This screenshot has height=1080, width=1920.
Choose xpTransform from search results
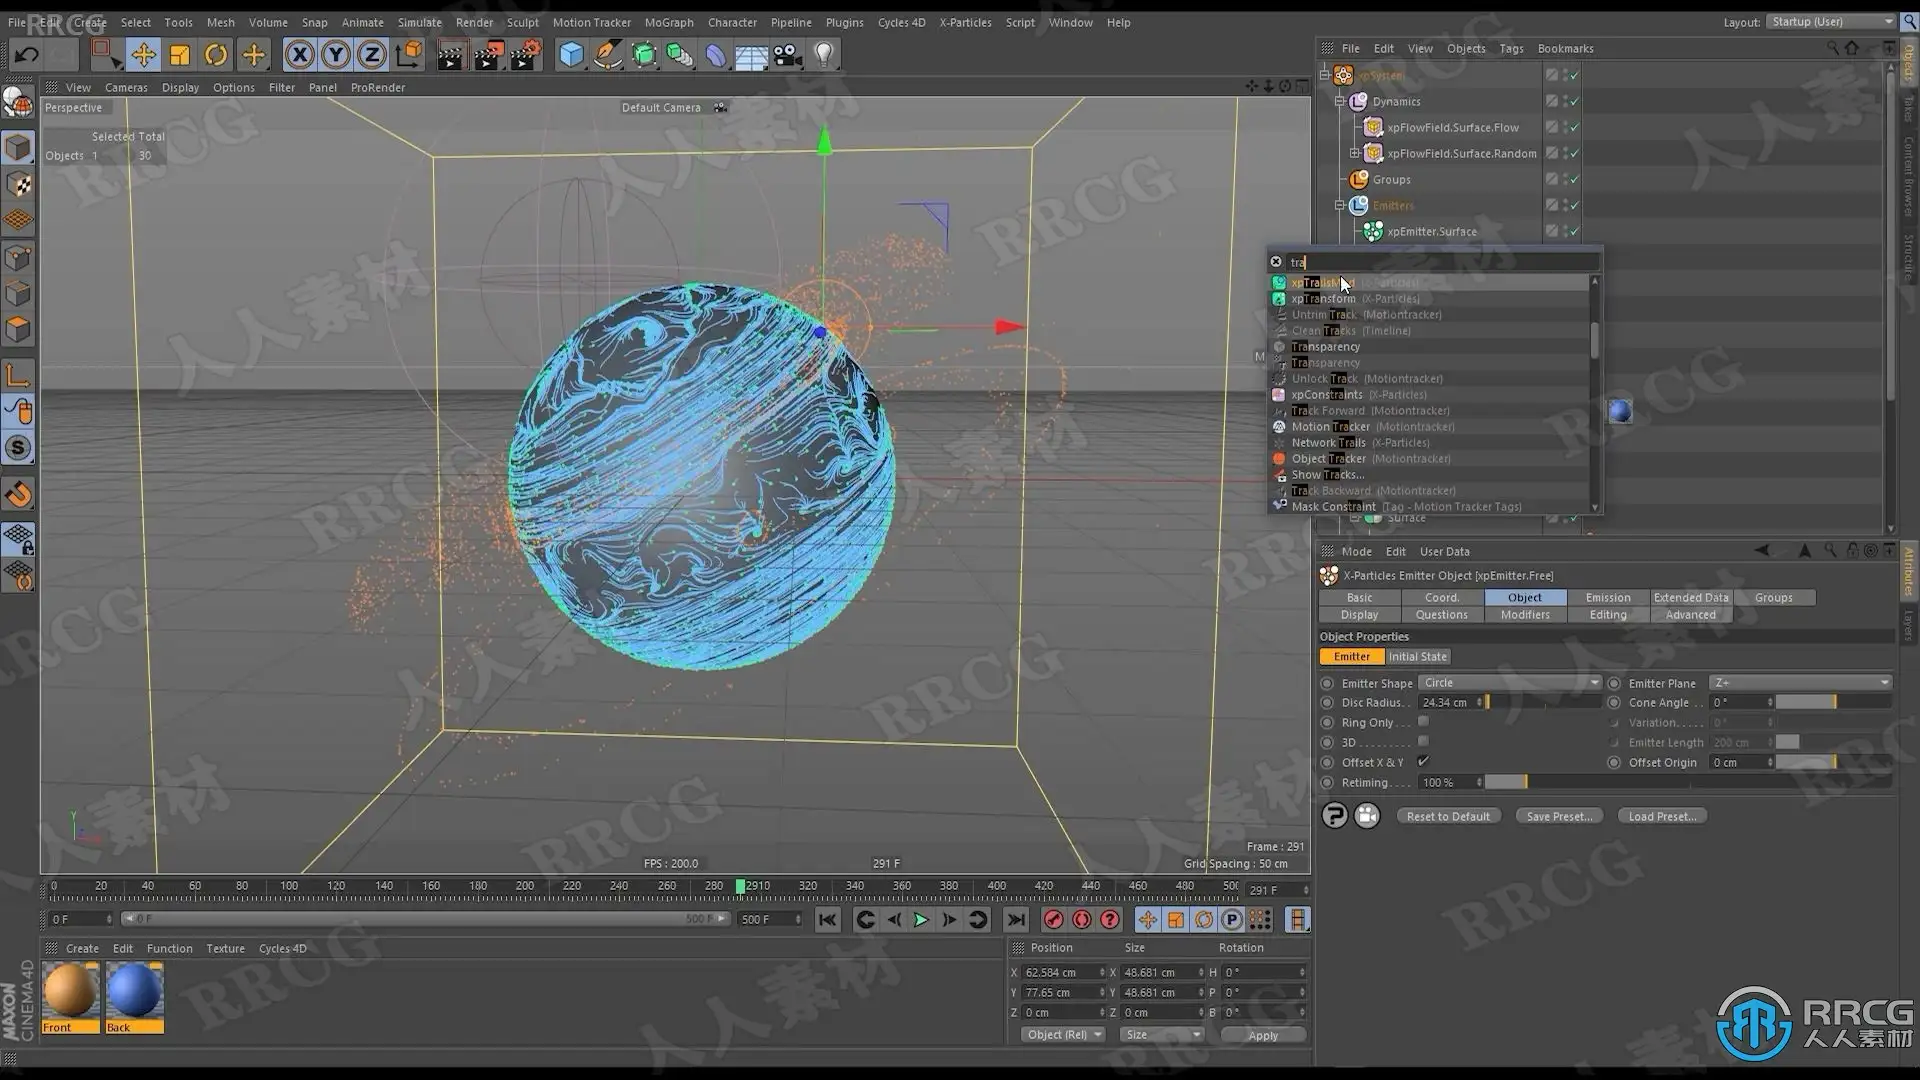(1323, 299)
